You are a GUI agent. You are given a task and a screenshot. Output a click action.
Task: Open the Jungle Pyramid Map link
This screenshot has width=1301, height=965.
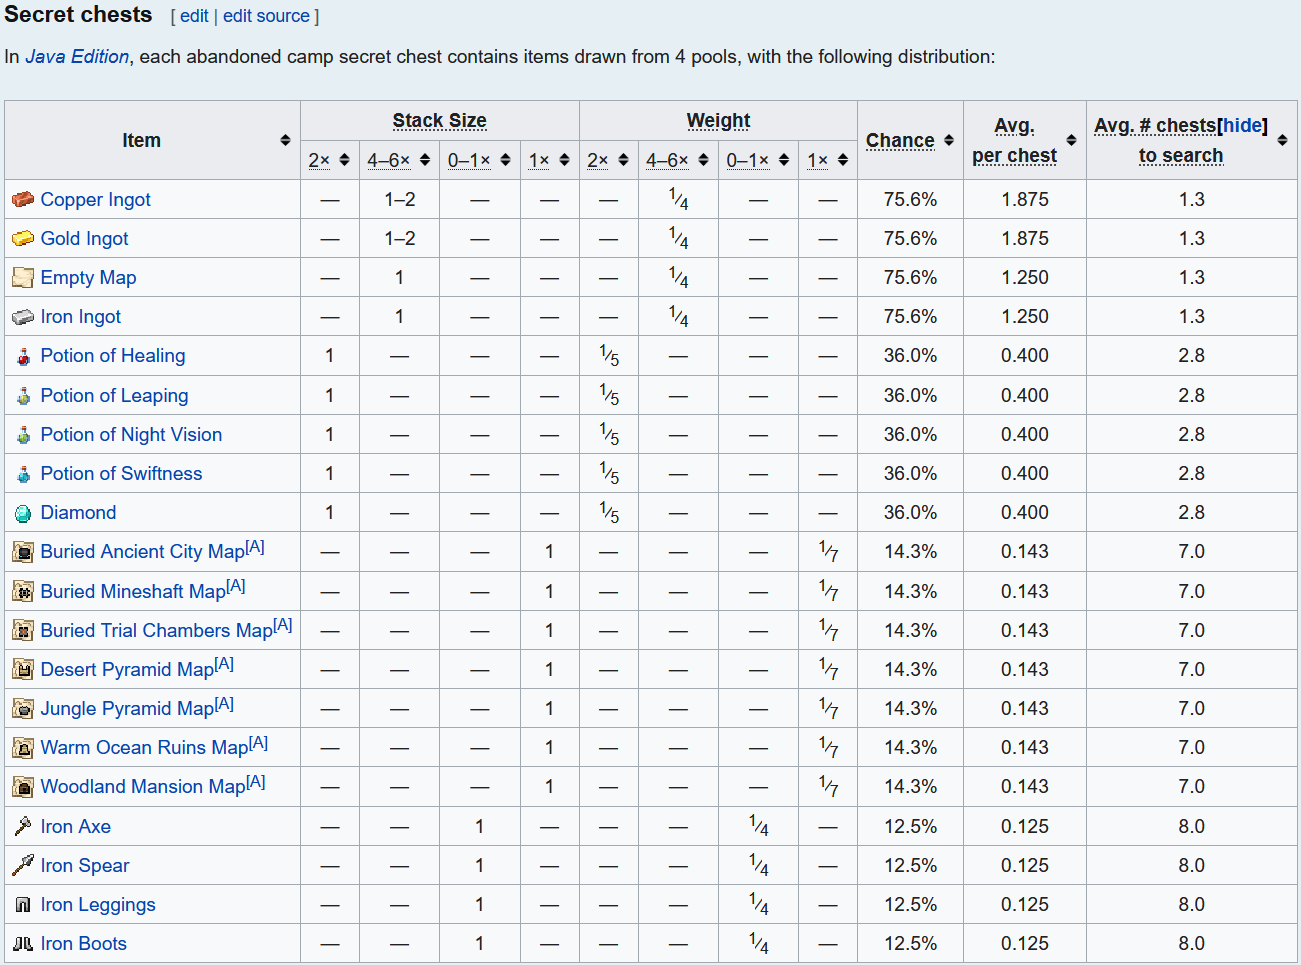pos(127,709)
